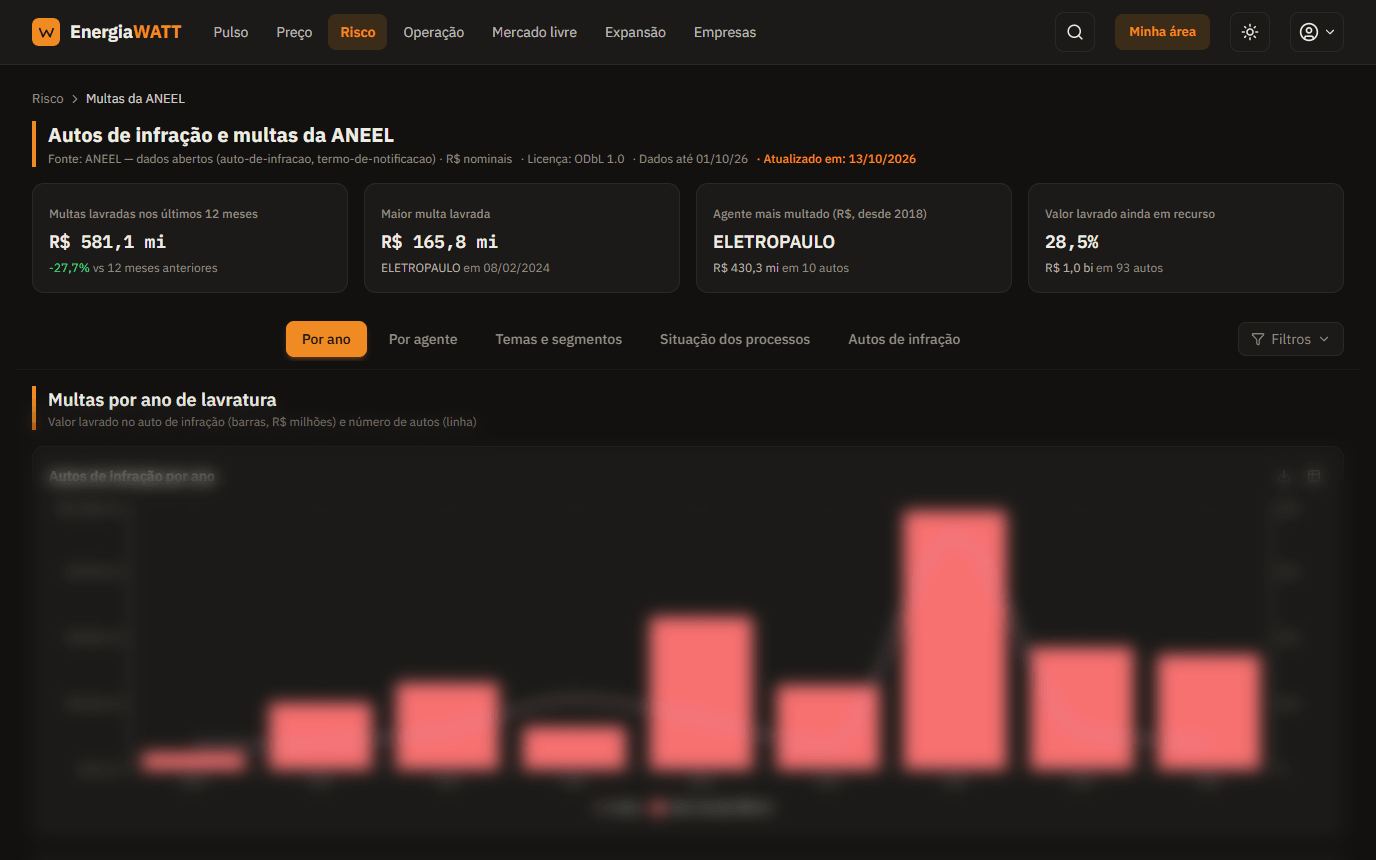Click R$ 1,0 bi em 93 autos text
The image size is (1376, 860).
(x=1104, y=268)
